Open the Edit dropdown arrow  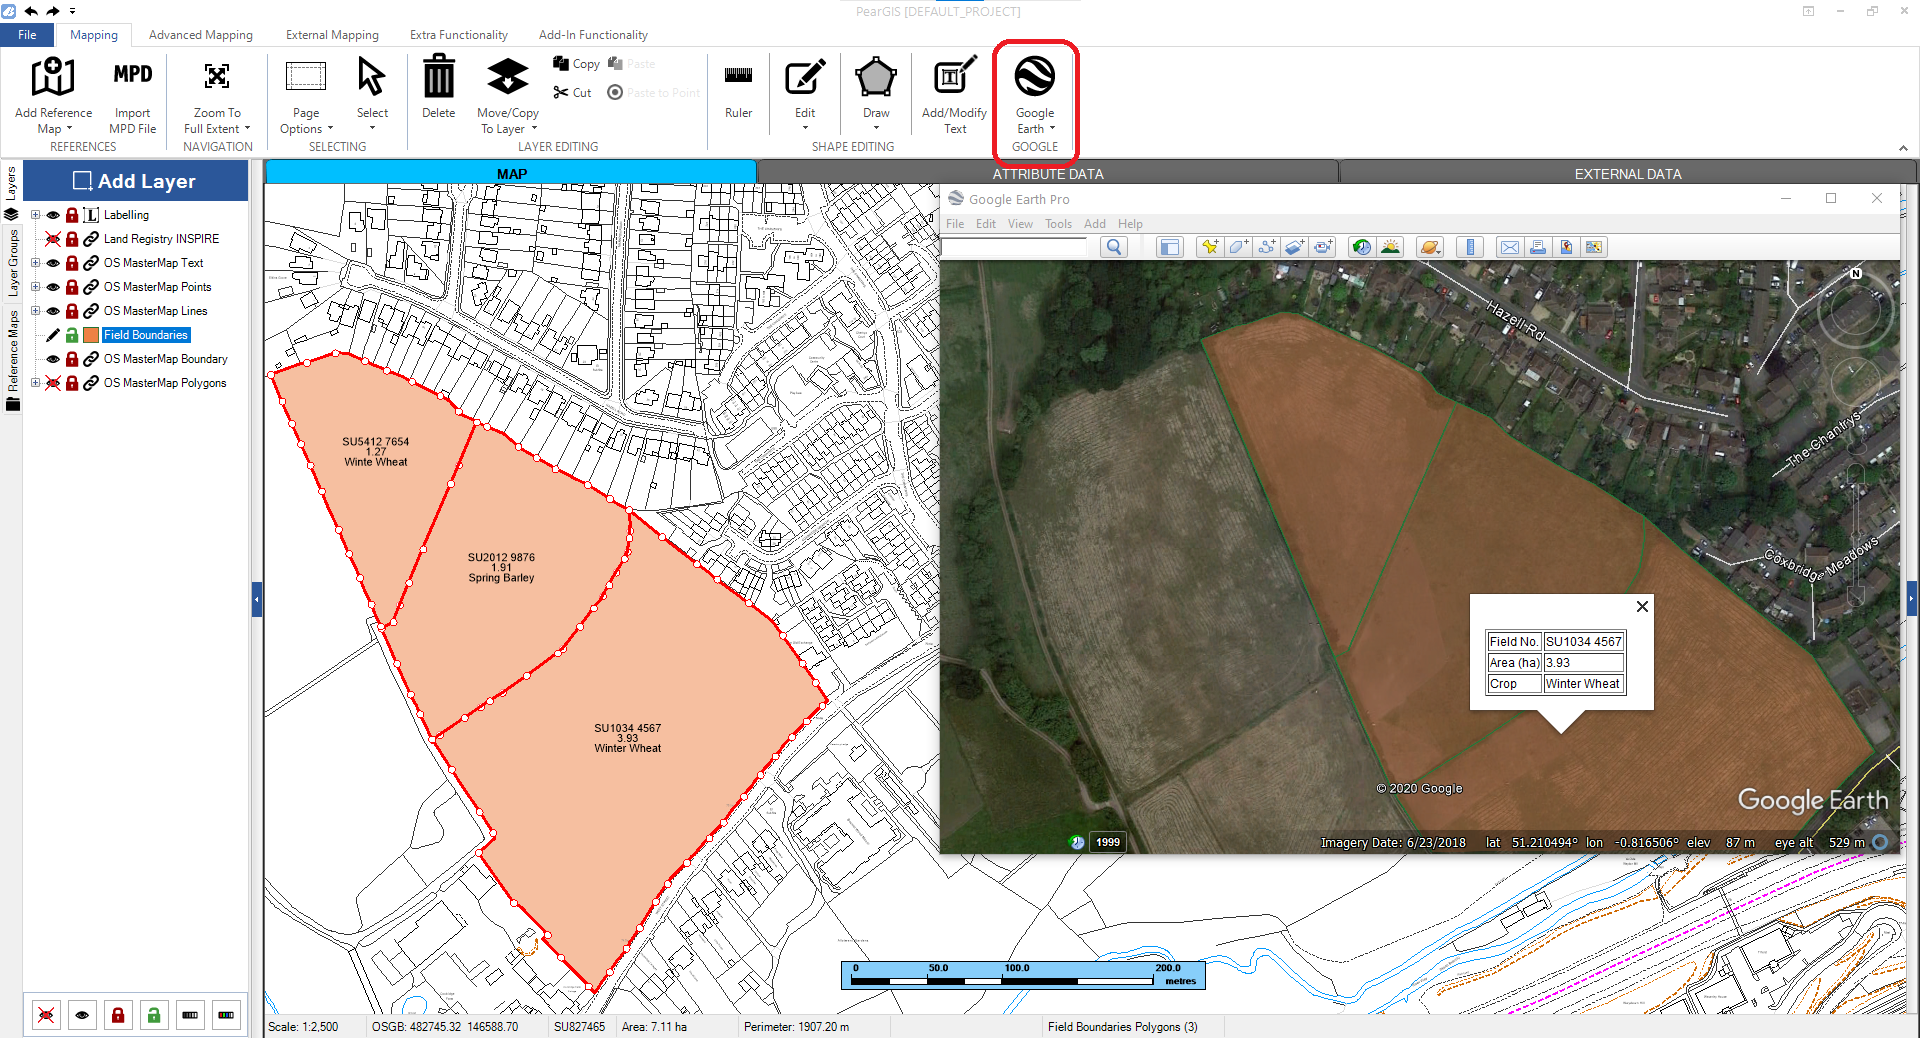click(x=805, y=128)
